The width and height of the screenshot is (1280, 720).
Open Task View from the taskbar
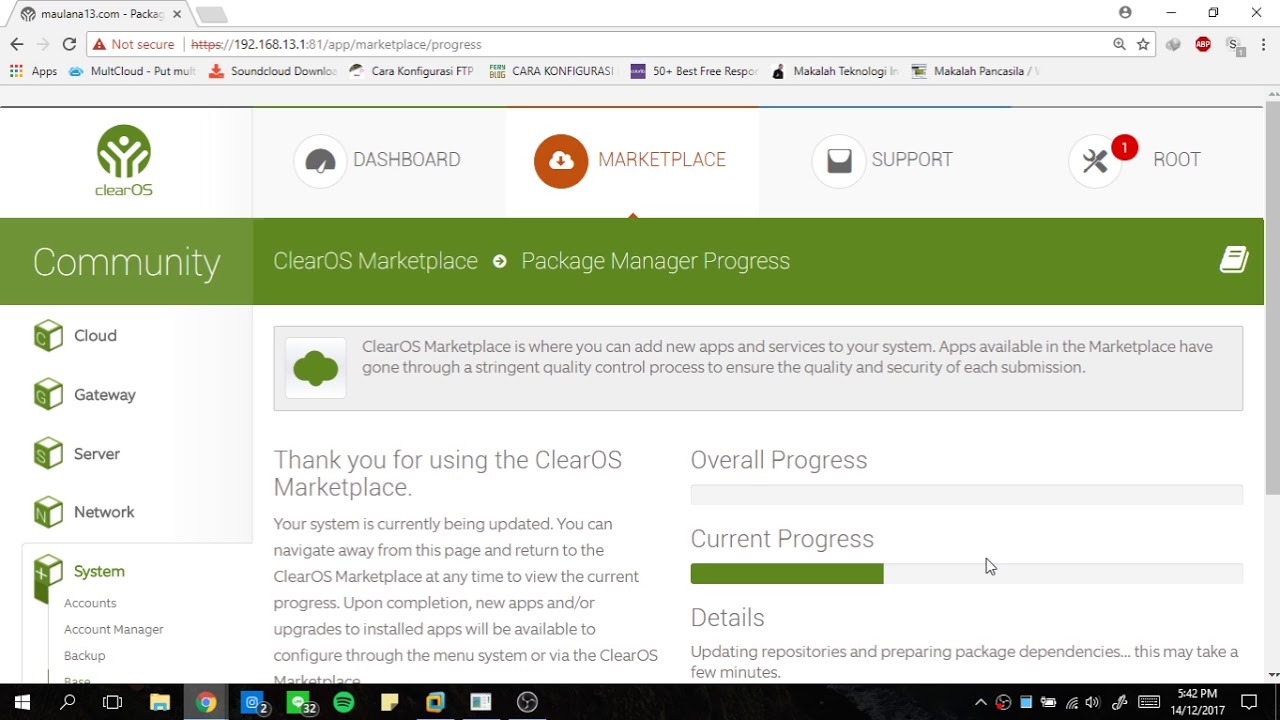113,702
